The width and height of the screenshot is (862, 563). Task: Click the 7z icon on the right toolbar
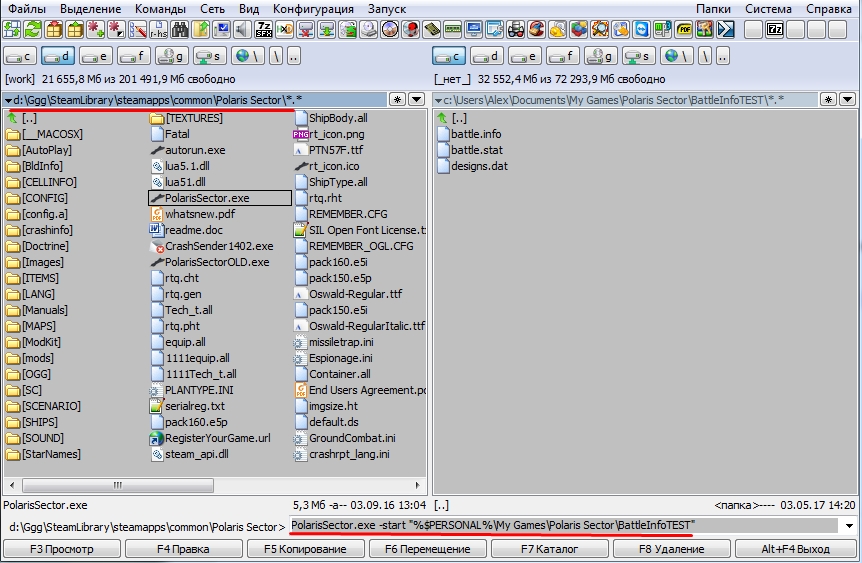pos(775,29)
